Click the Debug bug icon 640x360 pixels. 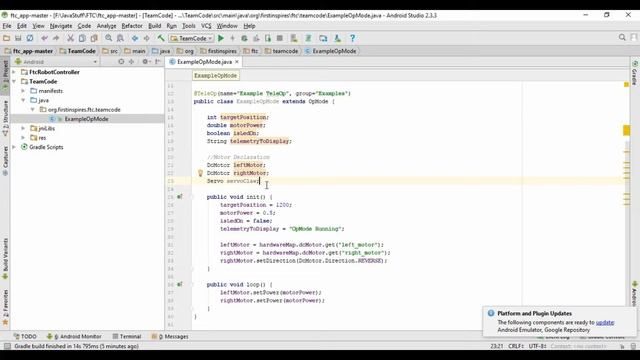pyautogui.click(x=244, y=38)
